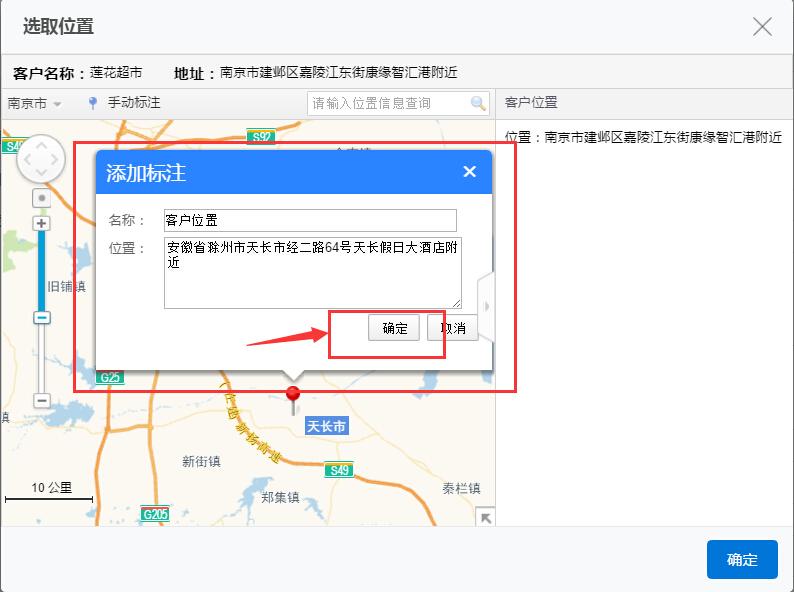
Task: Click the map pan direction control
Action: pos(41,158)
